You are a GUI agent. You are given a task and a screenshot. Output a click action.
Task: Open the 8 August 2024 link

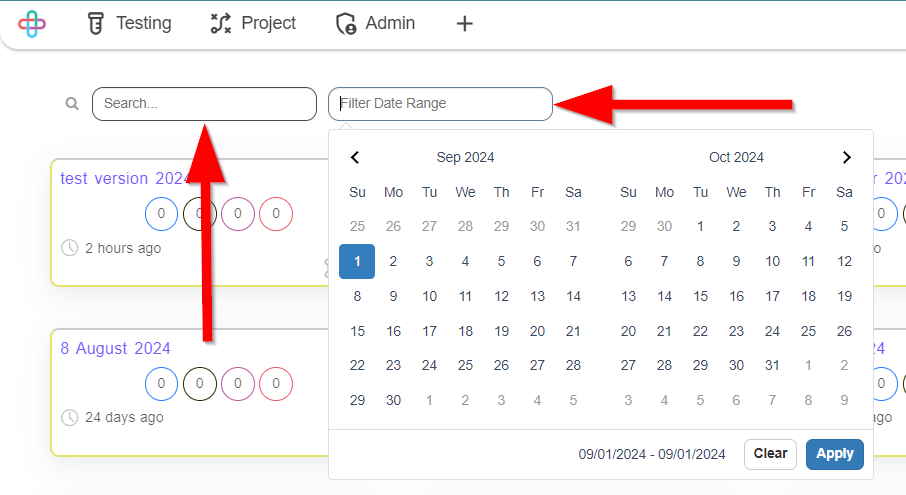pyautogui.click(x=116, y=348)
